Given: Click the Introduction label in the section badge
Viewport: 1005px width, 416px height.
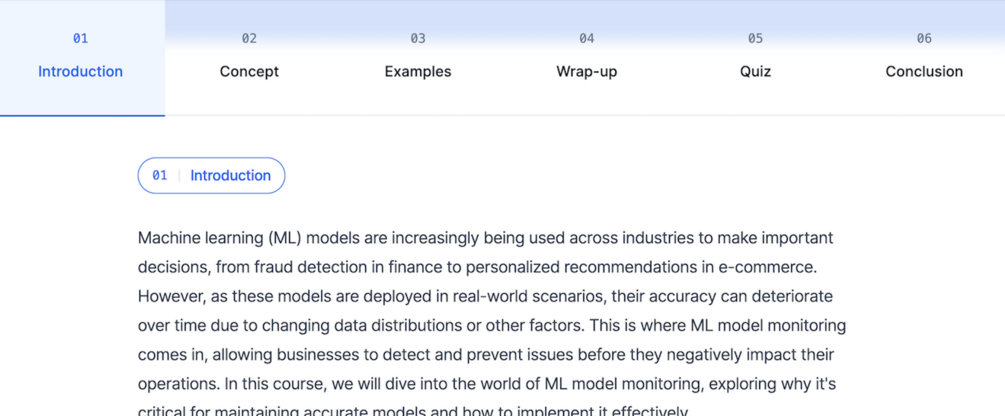Looking at the screenshot, I should (x=230, y=175).
